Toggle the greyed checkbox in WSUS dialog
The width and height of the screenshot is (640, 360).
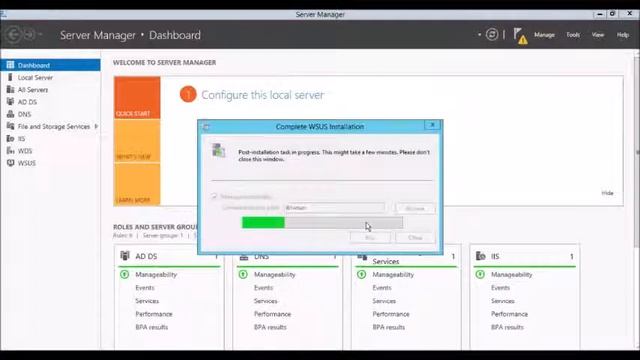pos(214,196)
